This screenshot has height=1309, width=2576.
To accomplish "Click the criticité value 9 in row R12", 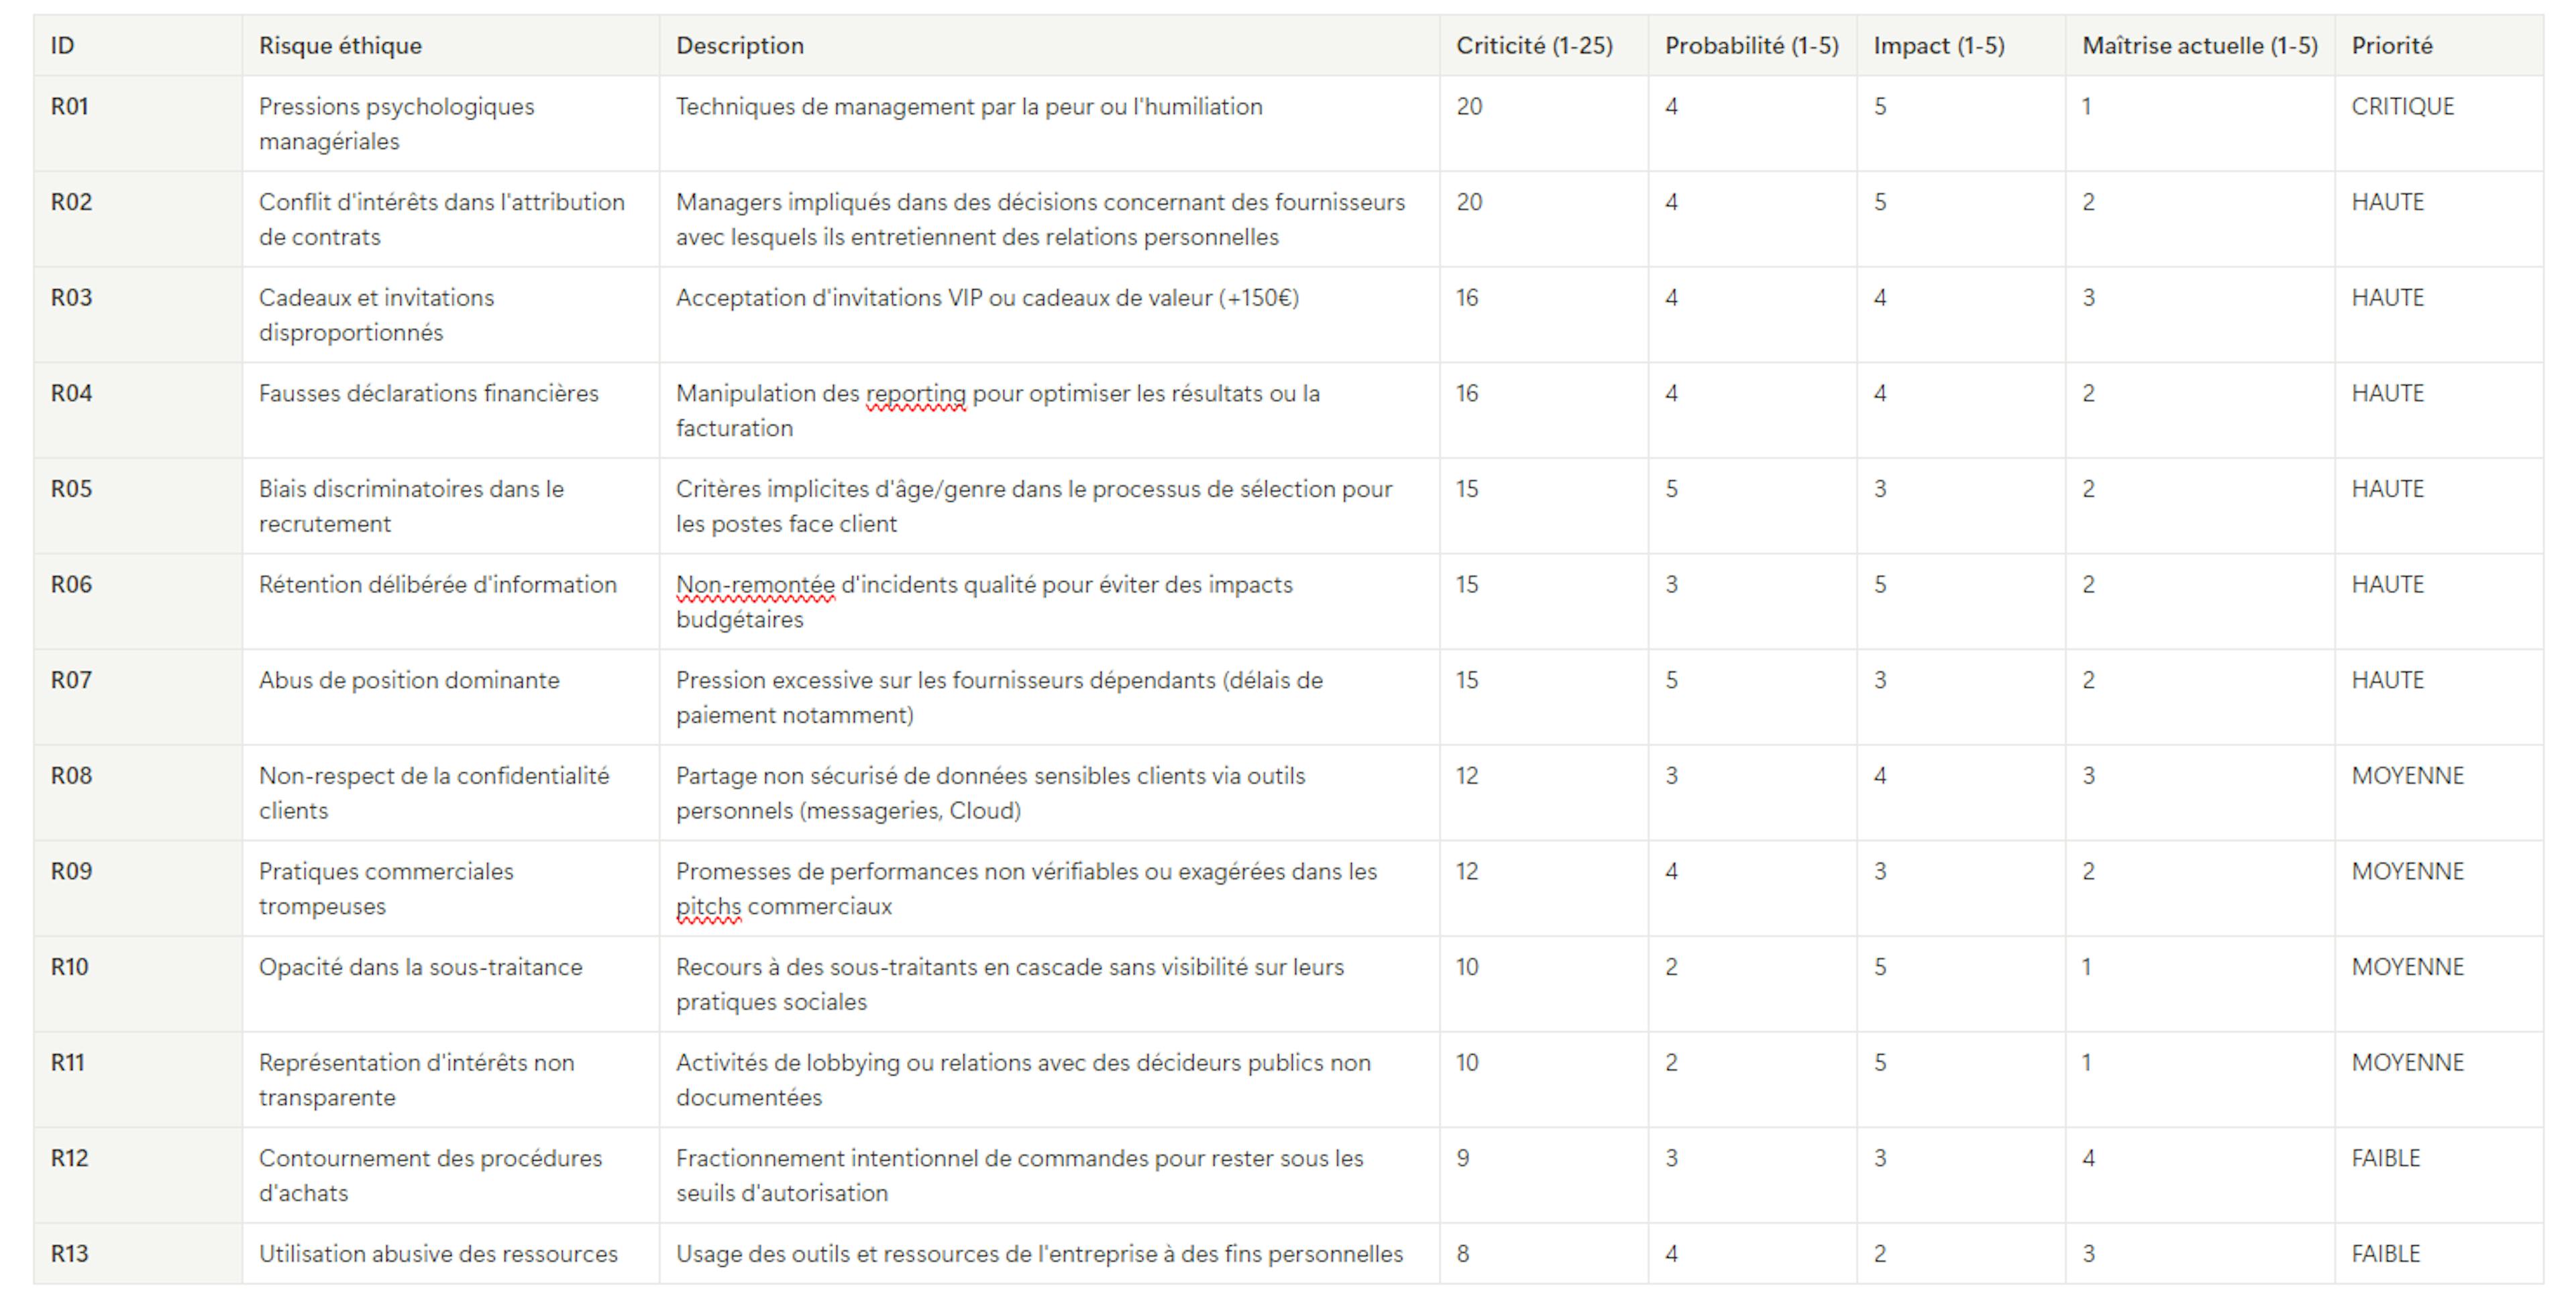I will coord(1463,1158).
